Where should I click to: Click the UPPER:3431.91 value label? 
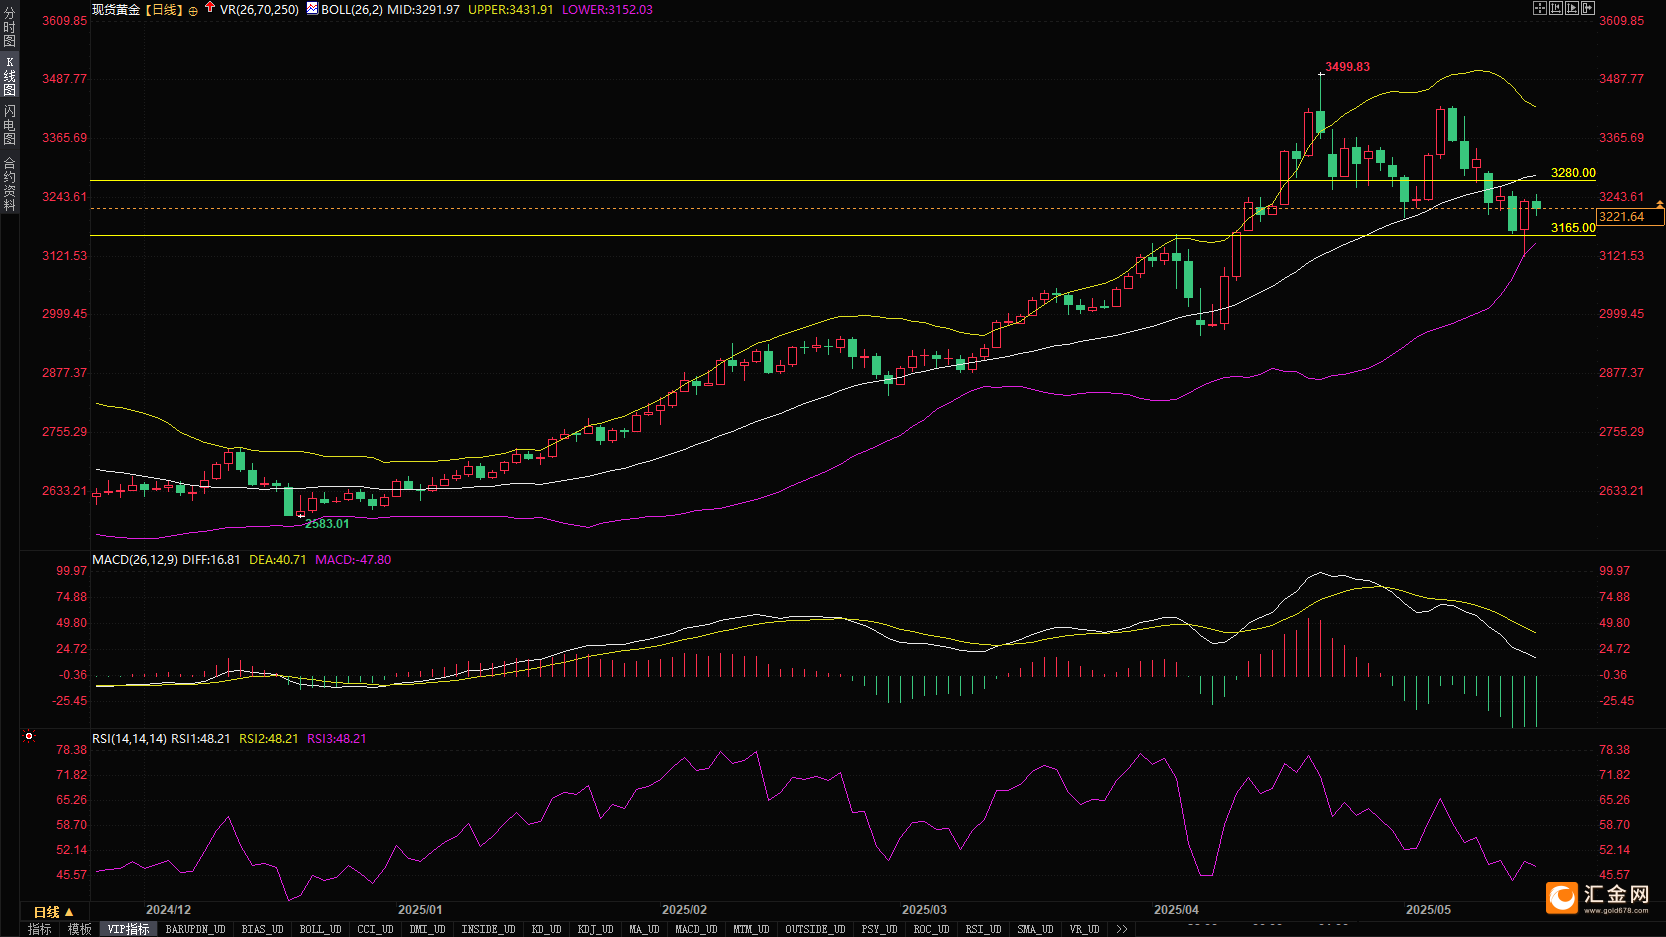510,9
